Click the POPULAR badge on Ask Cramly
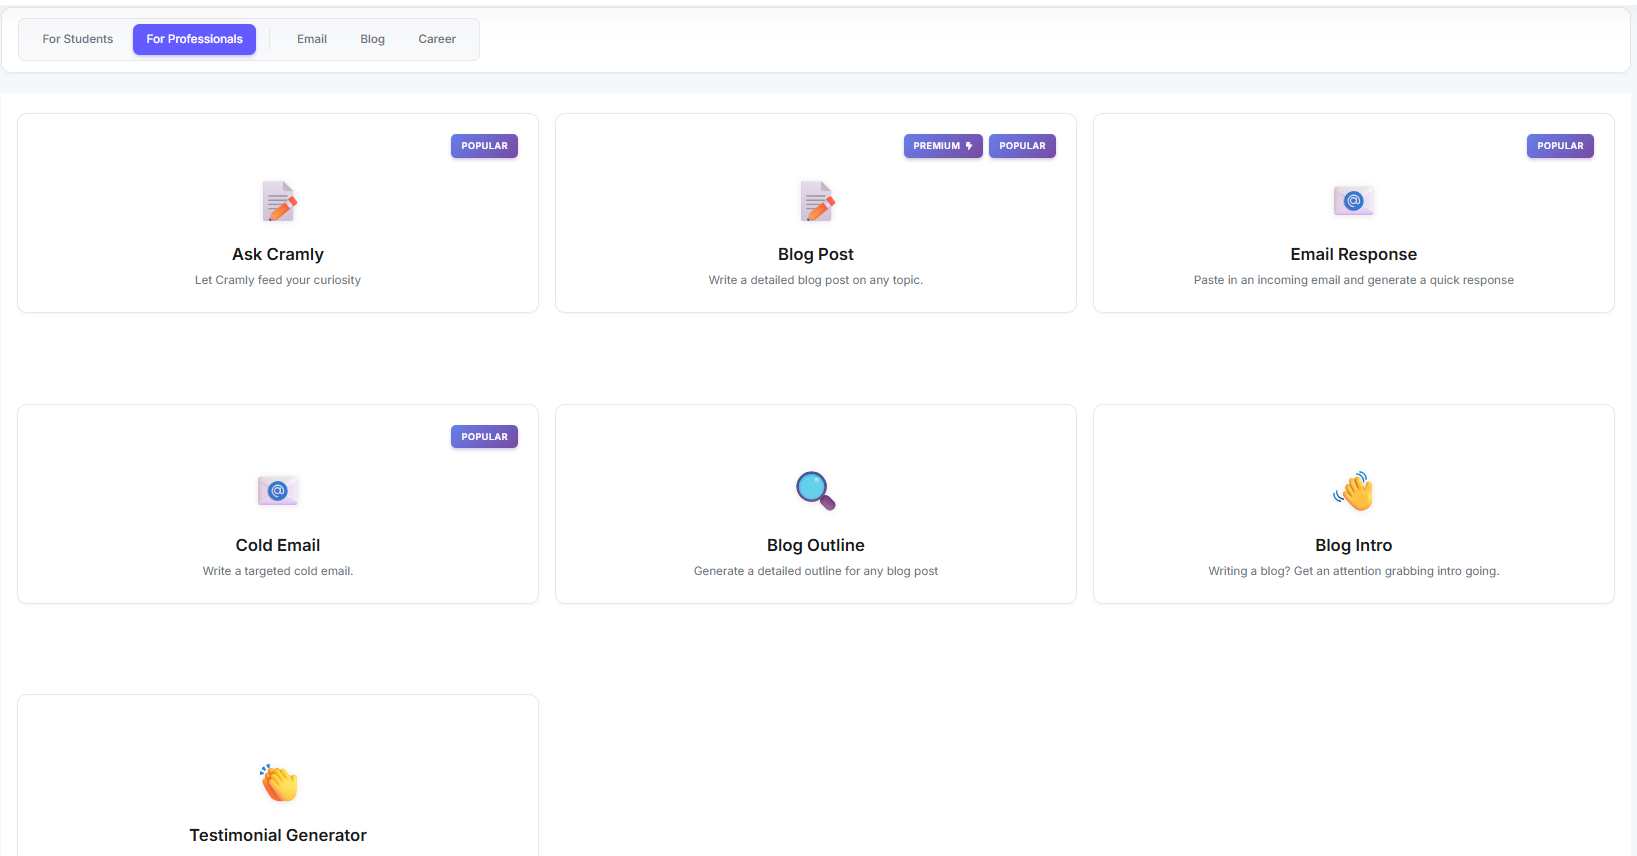The image size is (1637, 856). pyautogui.click(x=484, y=146)
